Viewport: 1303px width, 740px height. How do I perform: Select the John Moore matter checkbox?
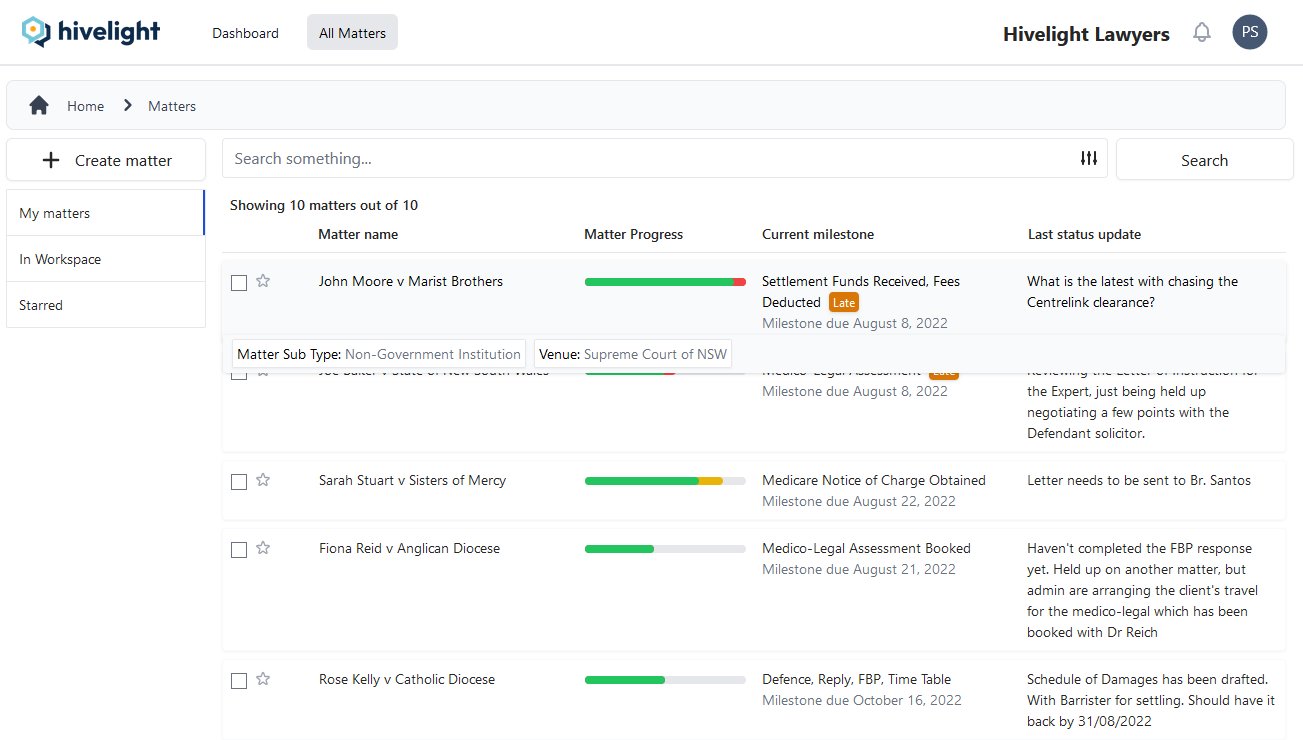pyautogui.click(x=238, y=282)
